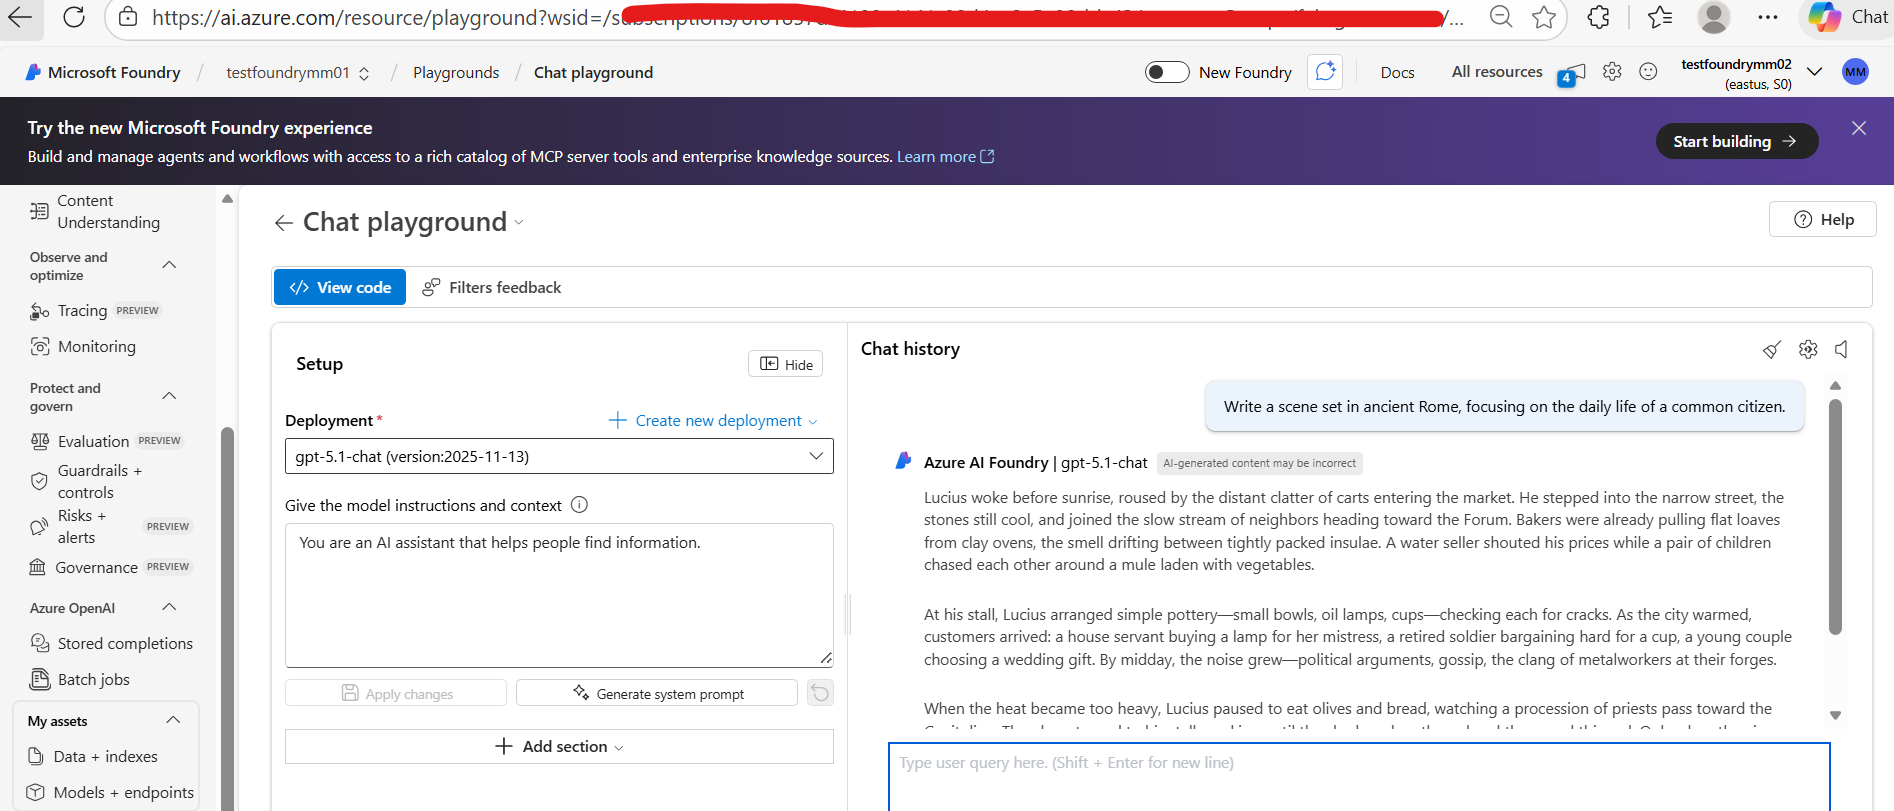The image size is (1894, 811).
Task: Click the speaker icon in Chat history
Action: coord(1842,349)
